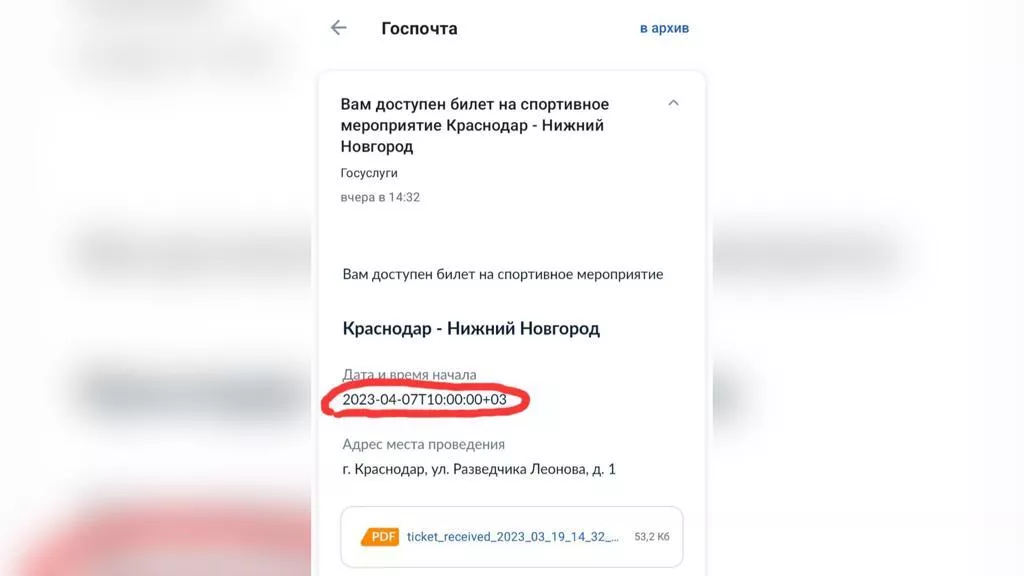The width and height of the screenshot is (1024, 576).
Task: Select the Госуслуги sender label
Action: [x=369, y=173]
